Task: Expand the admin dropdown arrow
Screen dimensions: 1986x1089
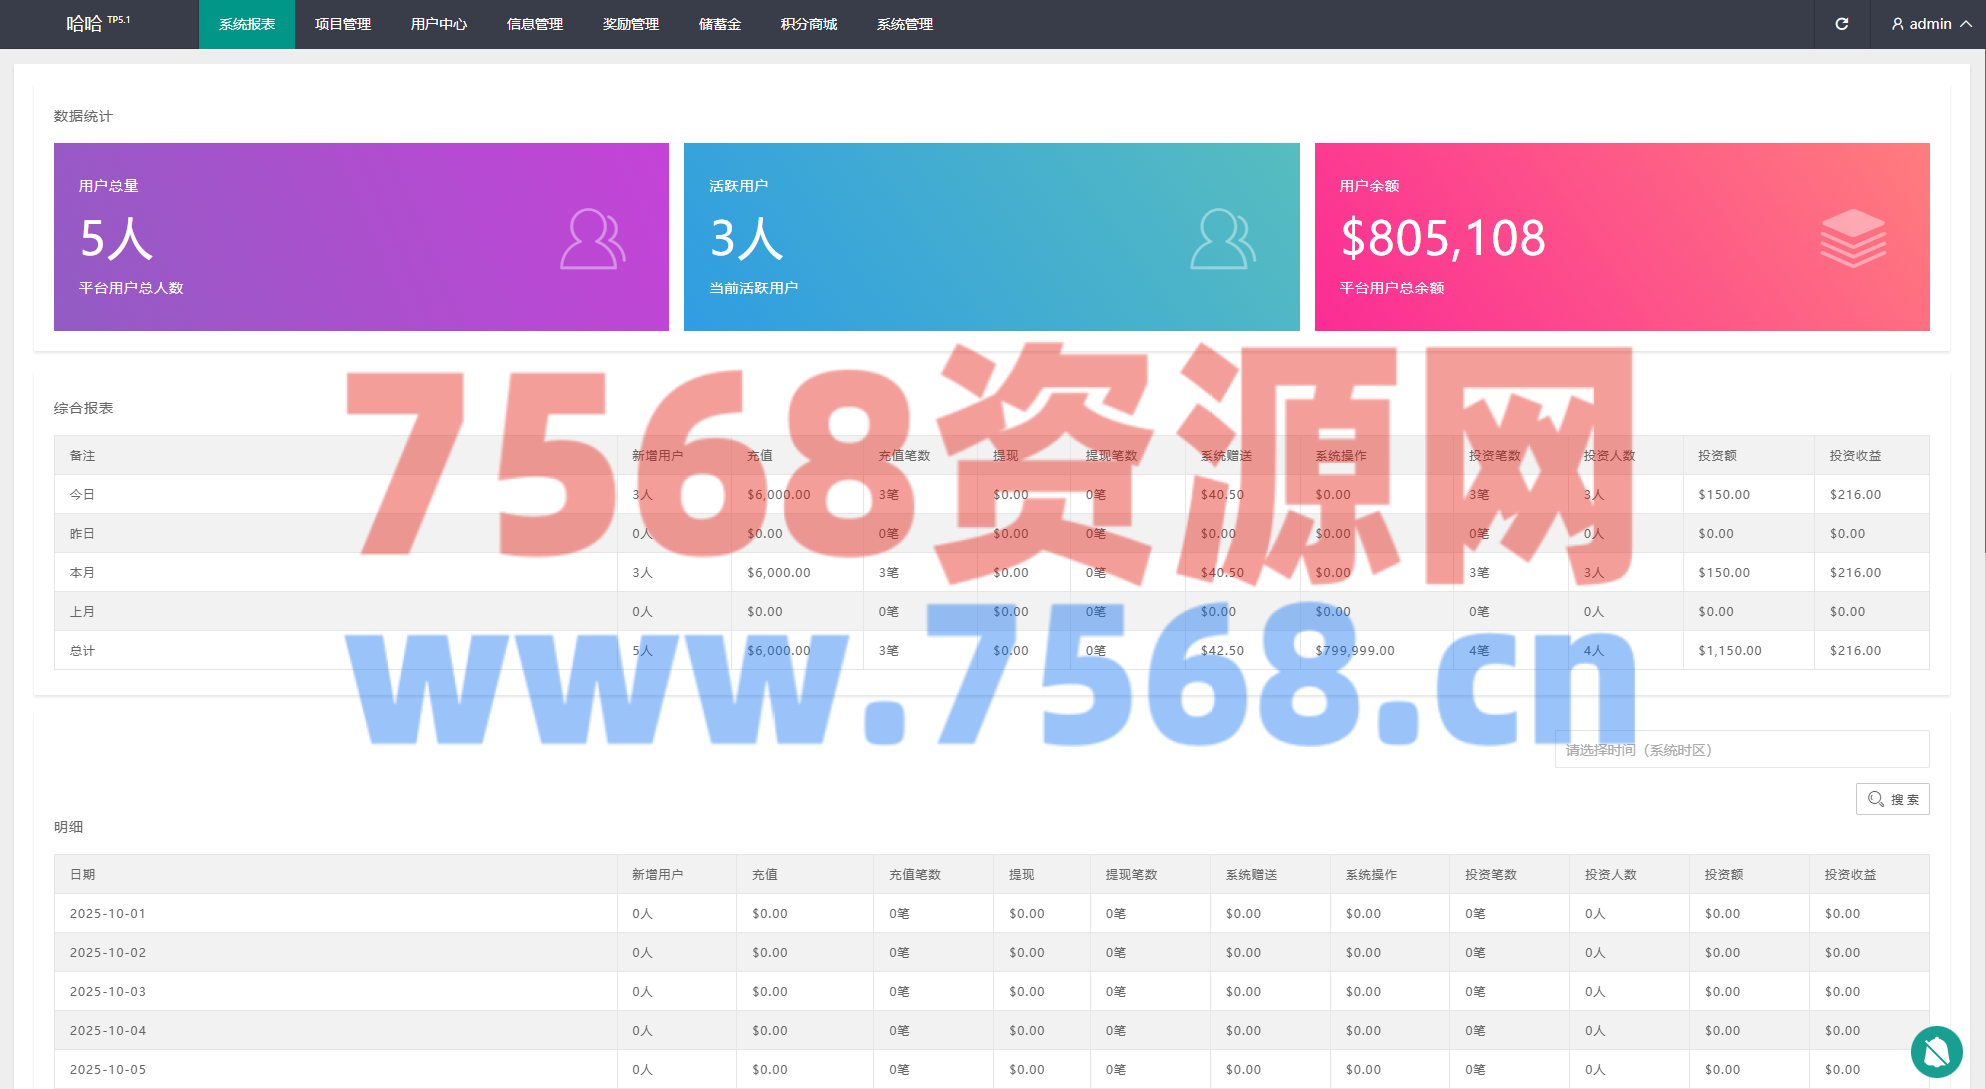Action: click(x=1966, y=24)
